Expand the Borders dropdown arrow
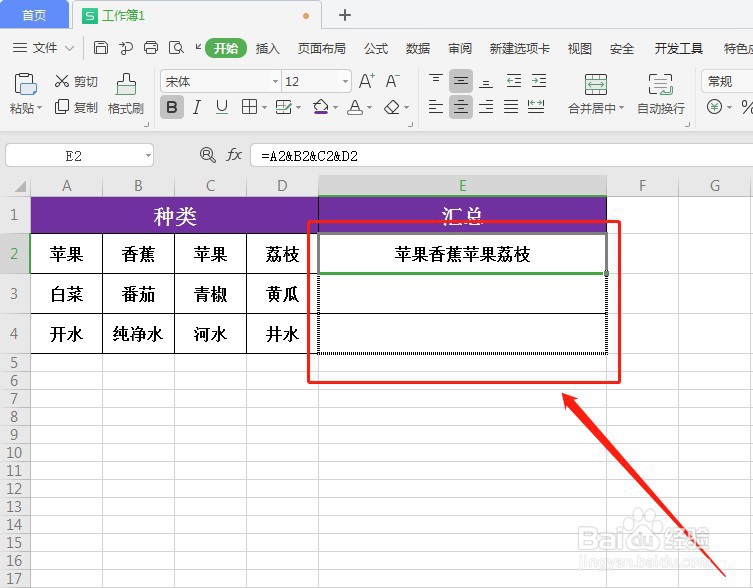The image size is (753, 588). [264, 108]
